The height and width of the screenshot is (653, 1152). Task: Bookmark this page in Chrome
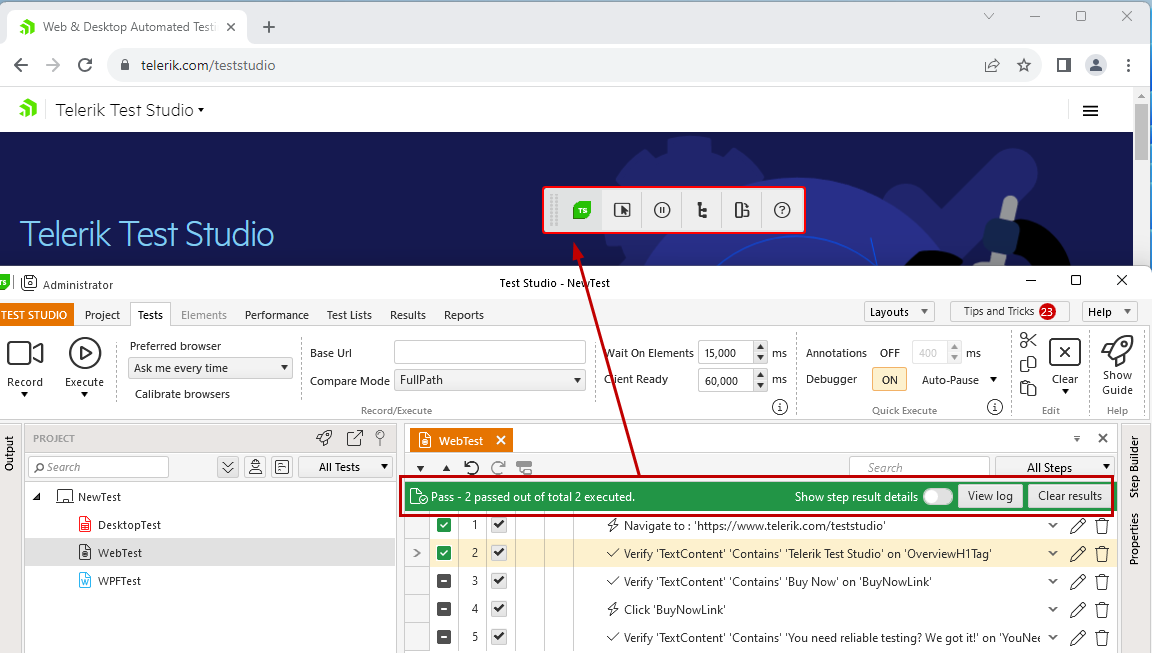tap(1023, 65)
